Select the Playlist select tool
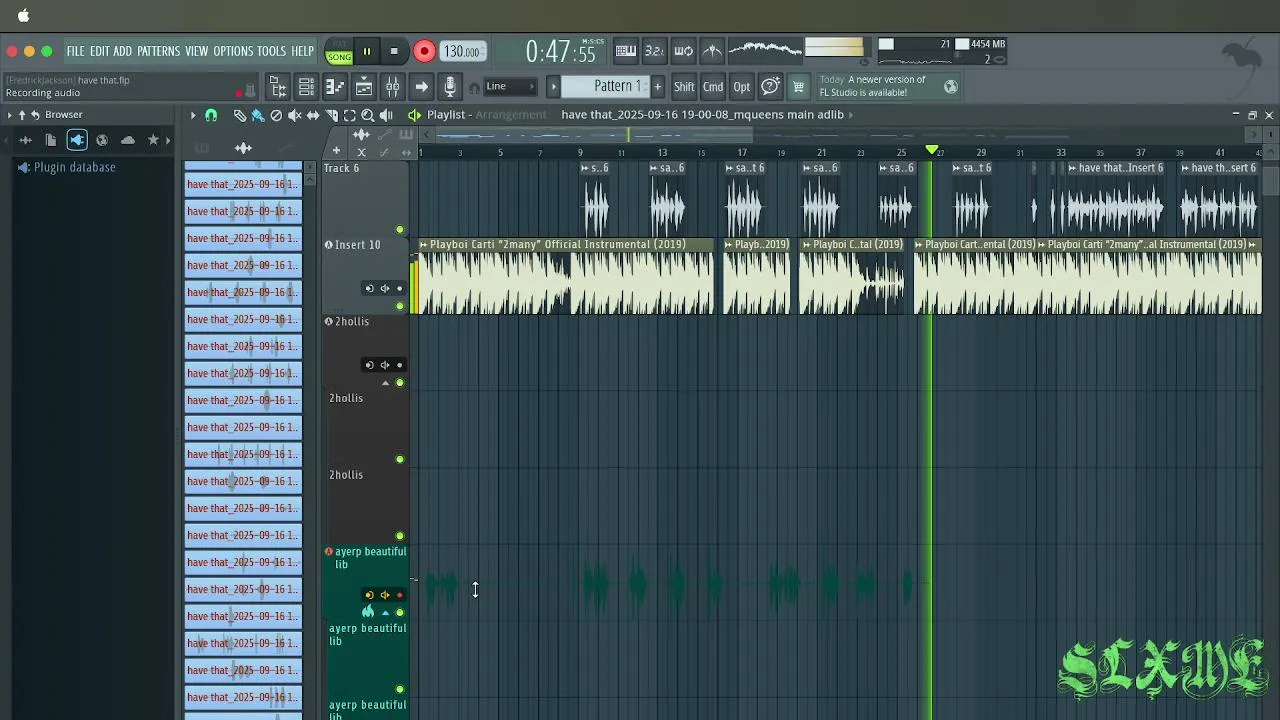1280x720 pixels. click(x=349, y=115)
